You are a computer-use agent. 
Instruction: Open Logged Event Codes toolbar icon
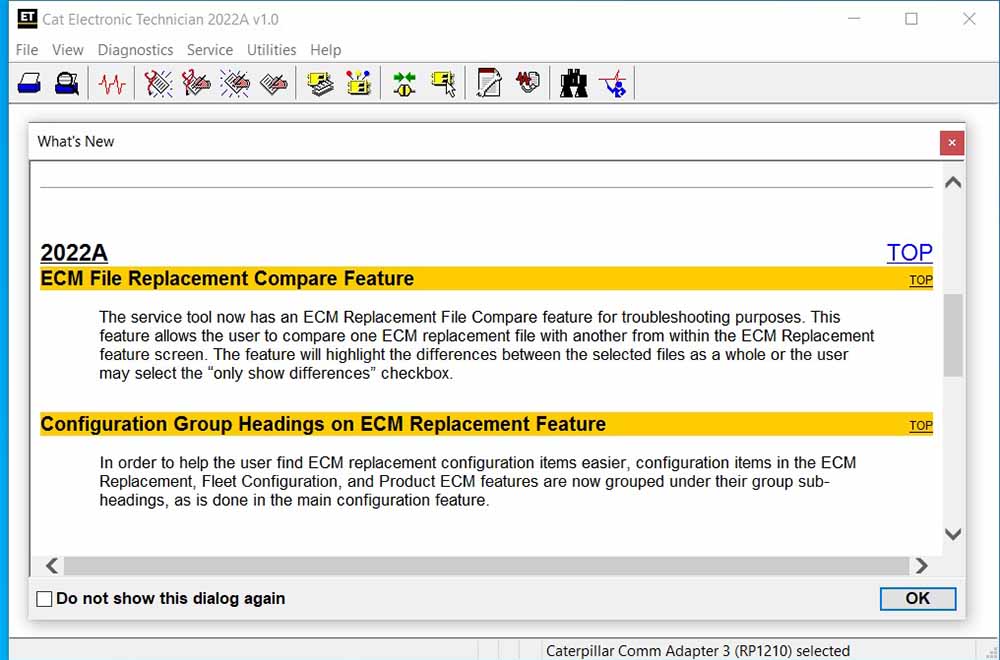coord(274,84)
